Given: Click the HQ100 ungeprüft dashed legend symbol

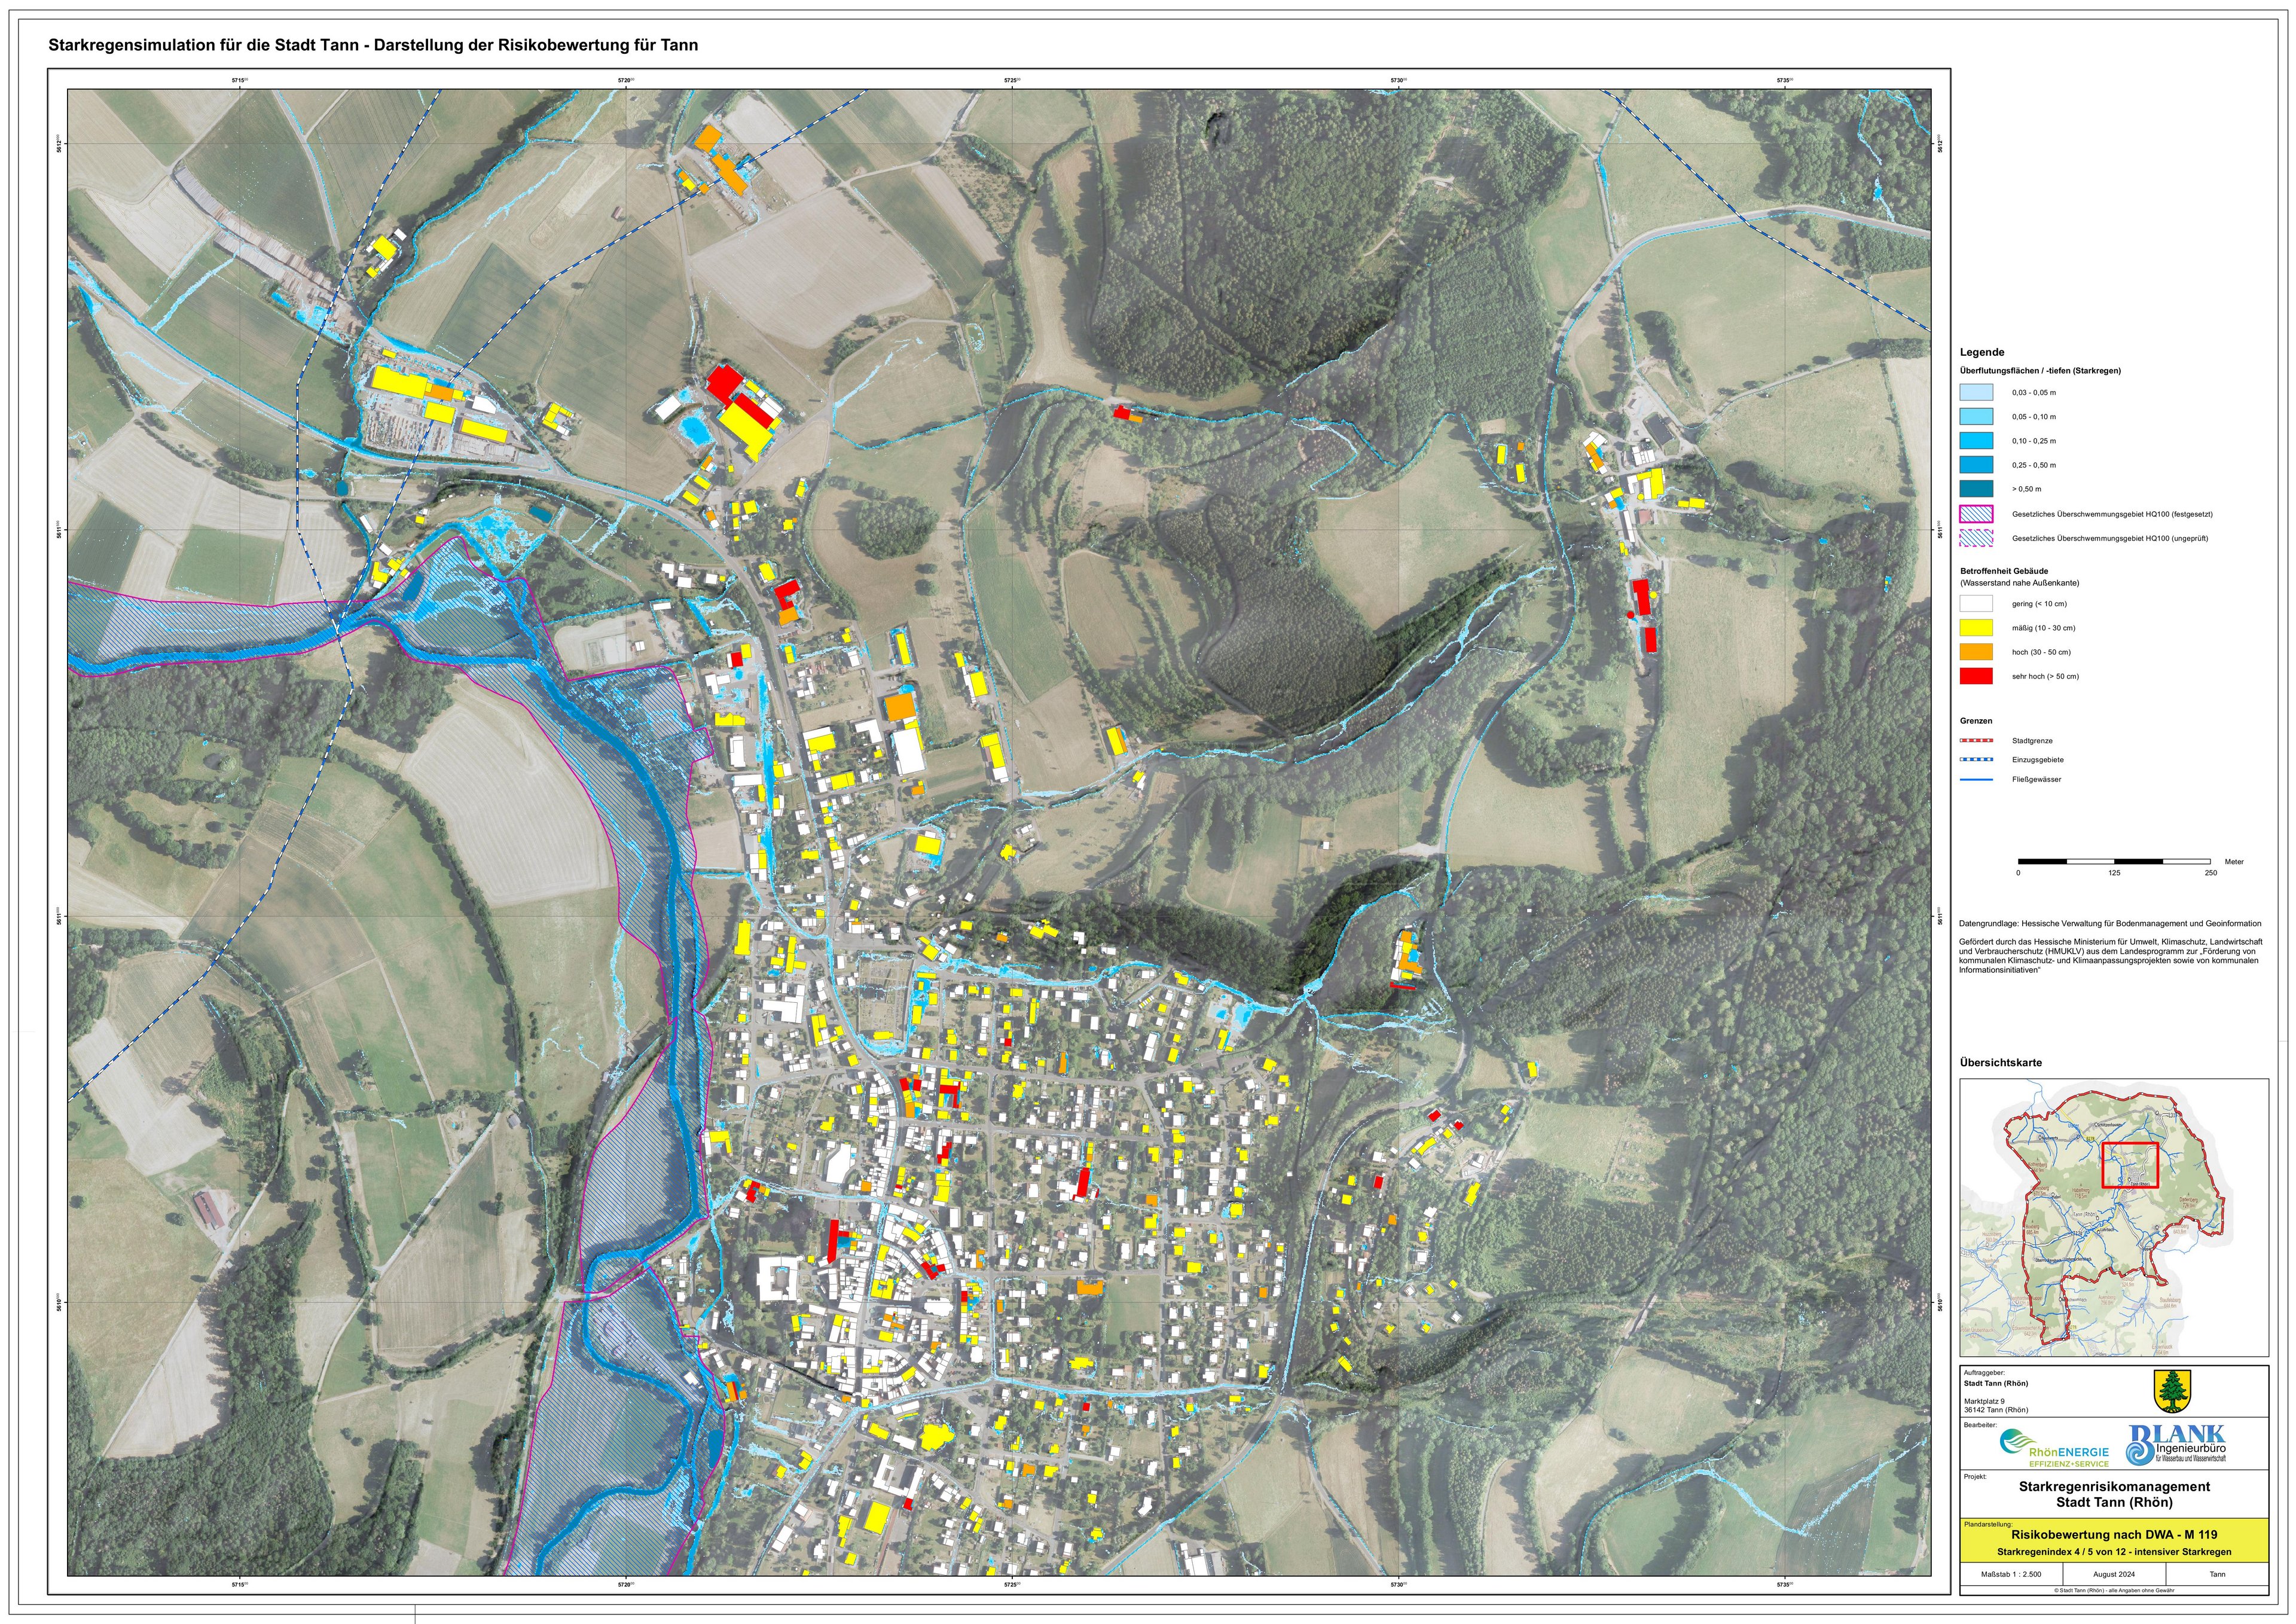Looking at the screenshot, I should 1976,538.
